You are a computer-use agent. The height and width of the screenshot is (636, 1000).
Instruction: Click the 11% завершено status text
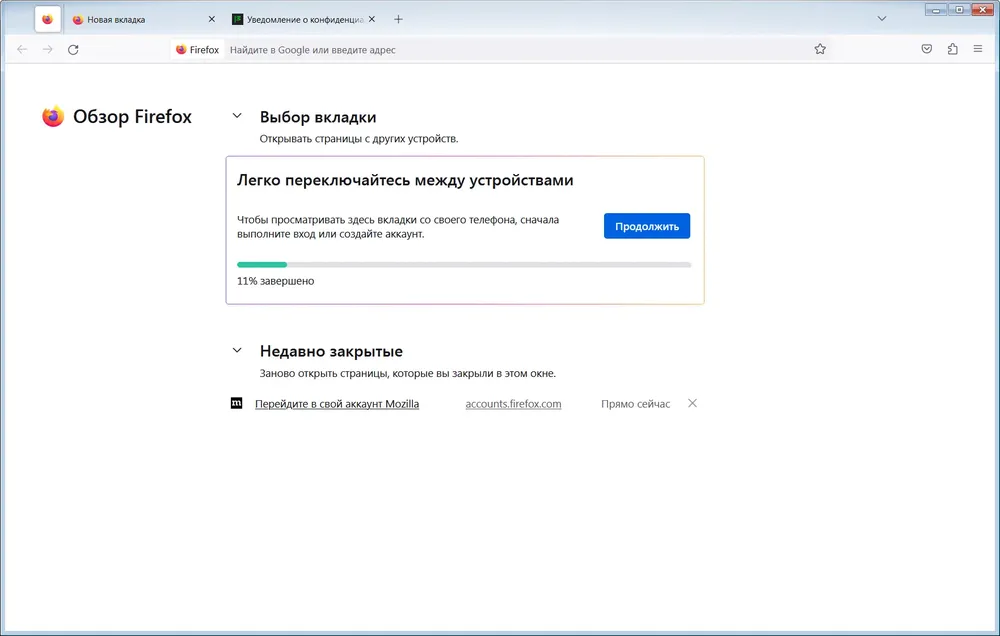[276, 281]
